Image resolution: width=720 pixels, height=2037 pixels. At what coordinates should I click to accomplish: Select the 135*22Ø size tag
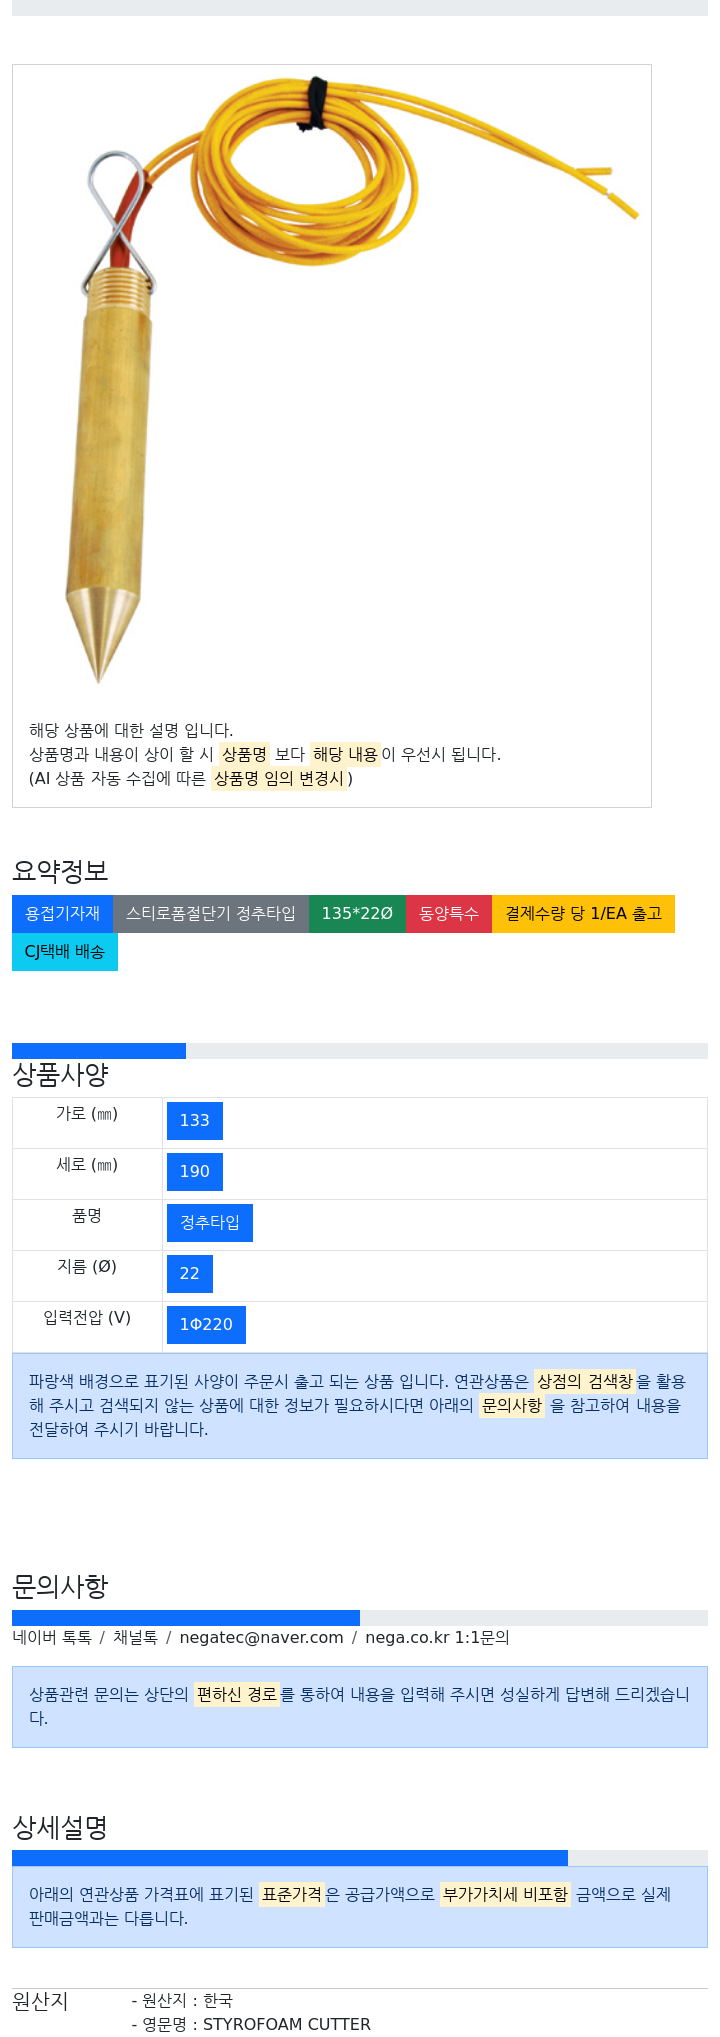click(357, 914)
